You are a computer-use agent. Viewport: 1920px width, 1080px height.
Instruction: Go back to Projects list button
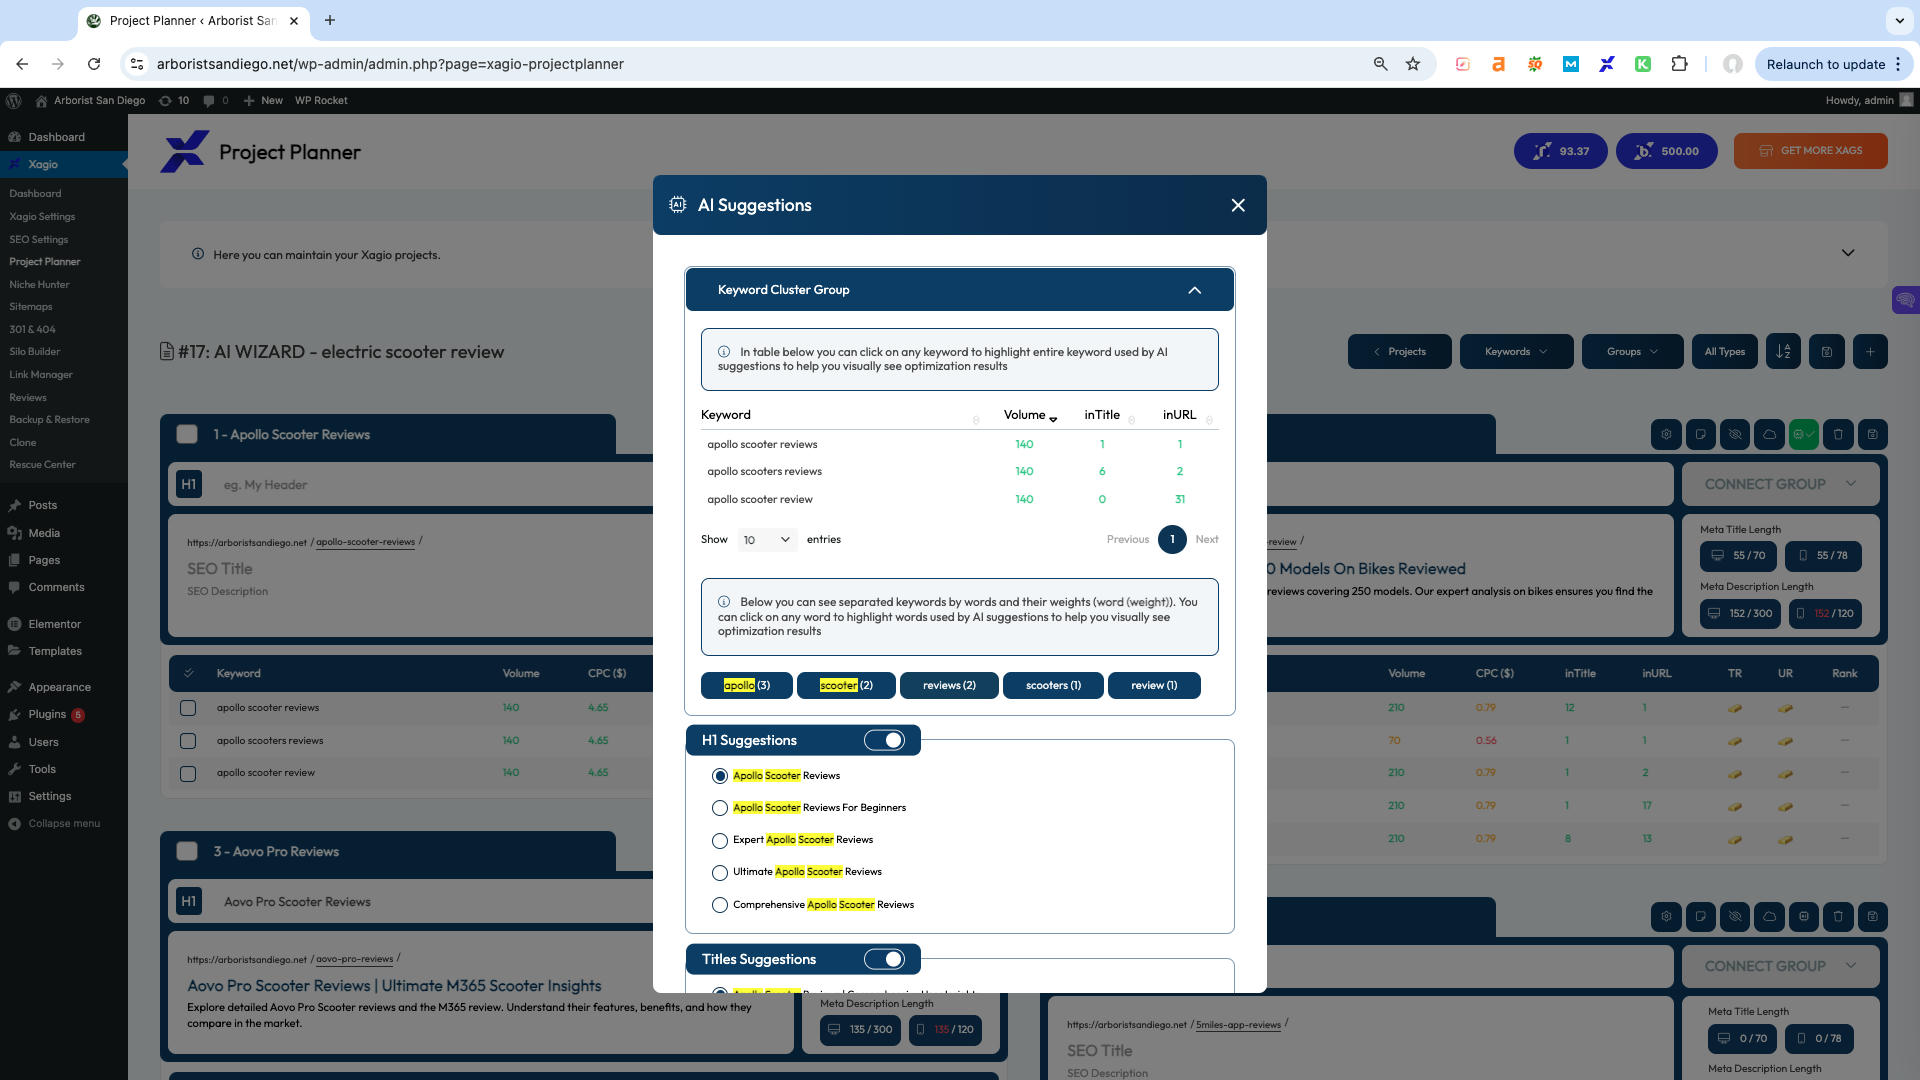1399,352
